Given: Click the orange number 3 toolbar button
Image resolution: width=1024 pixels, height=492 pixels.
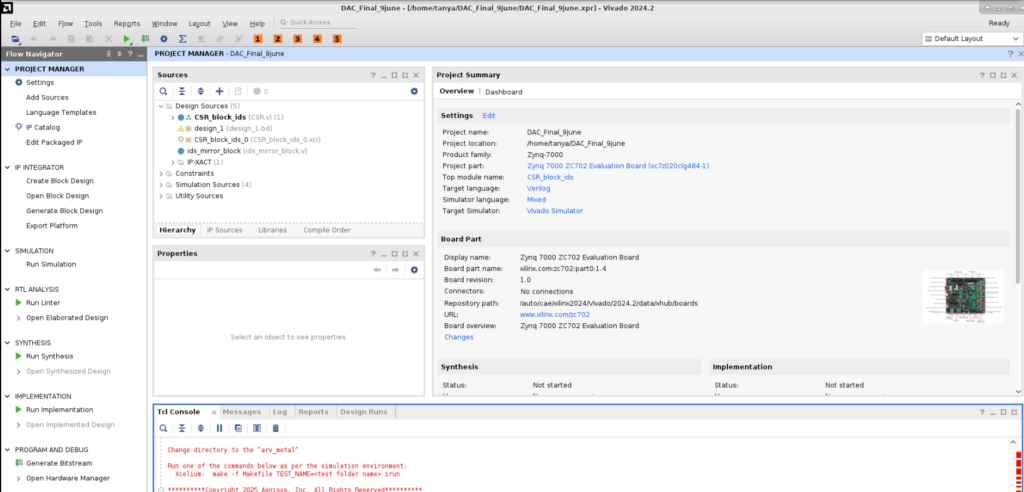Looking at the screenshot, I should [x=297, y=39].
